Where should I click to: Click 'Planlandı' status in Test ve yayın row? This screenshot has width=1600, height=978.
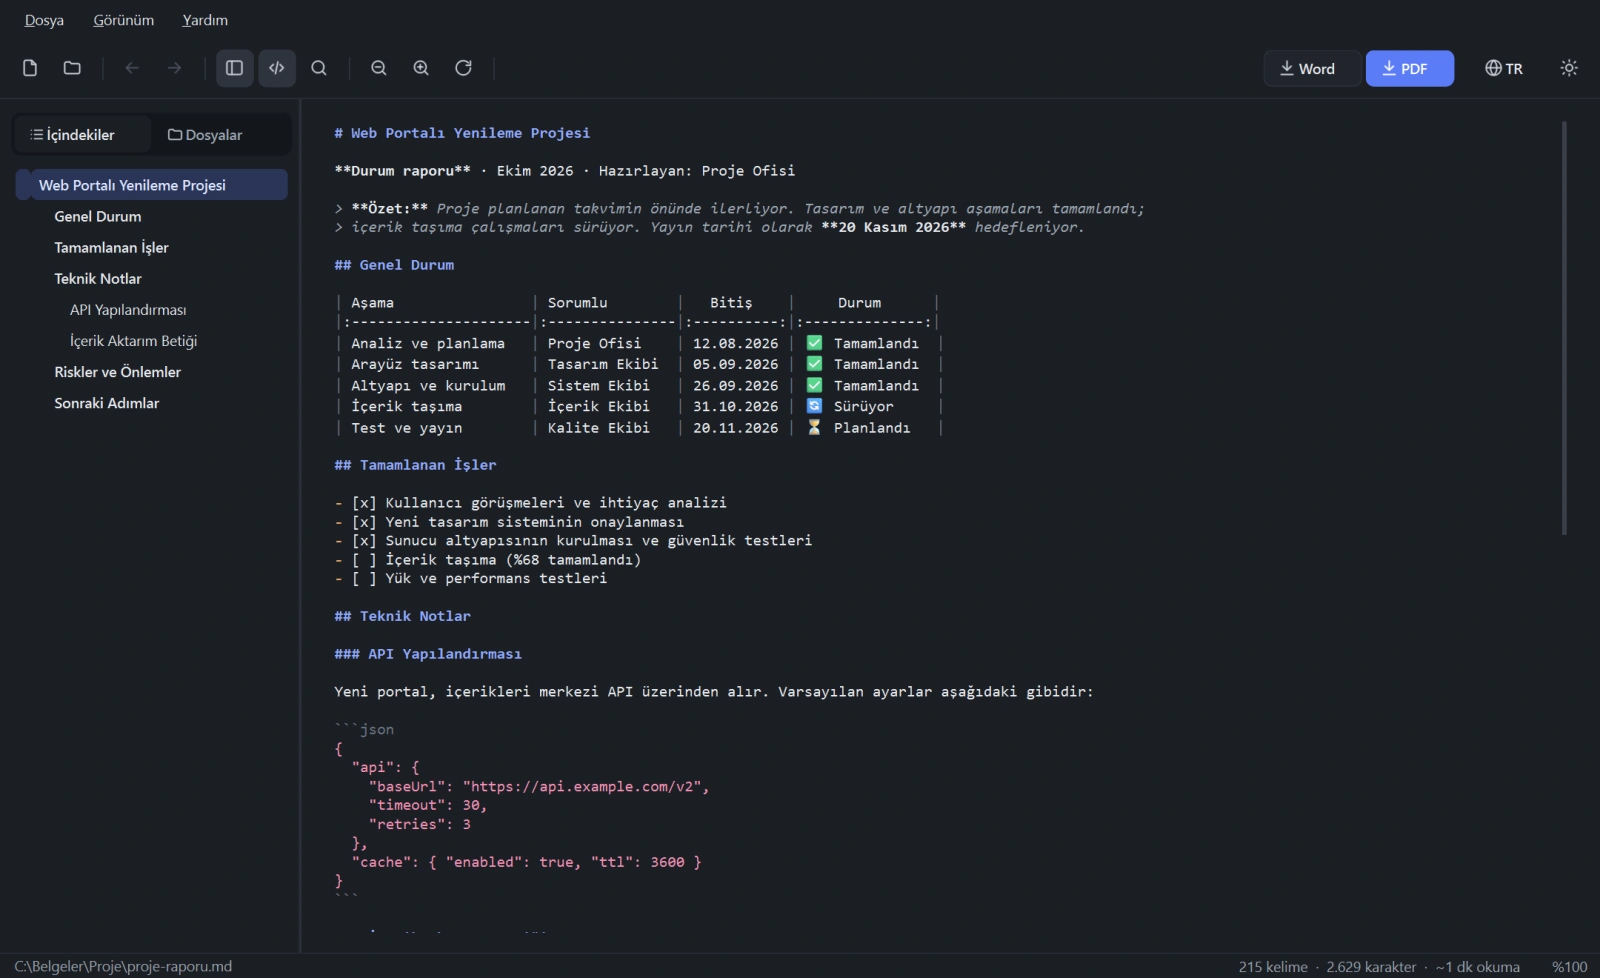click(872, 427)
